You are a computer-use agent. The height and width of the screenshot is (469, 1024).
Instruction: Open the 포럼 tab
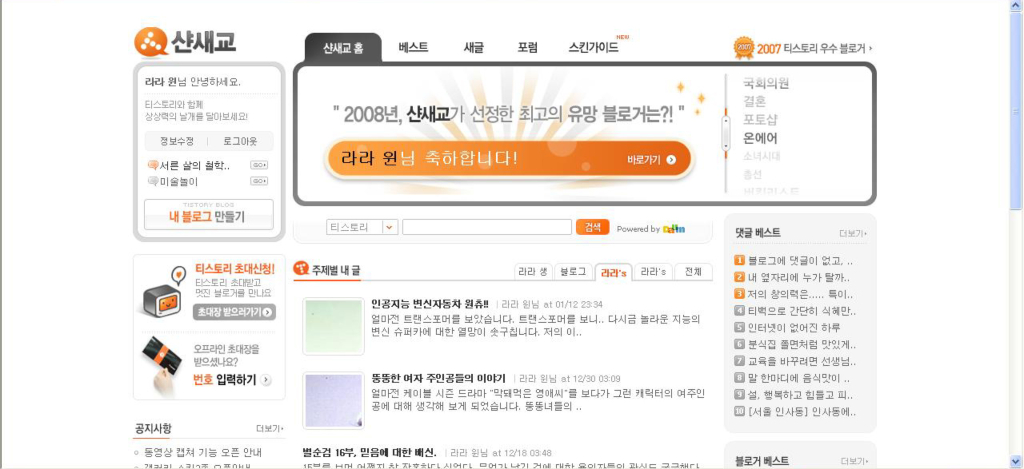(x=528, y=48)
